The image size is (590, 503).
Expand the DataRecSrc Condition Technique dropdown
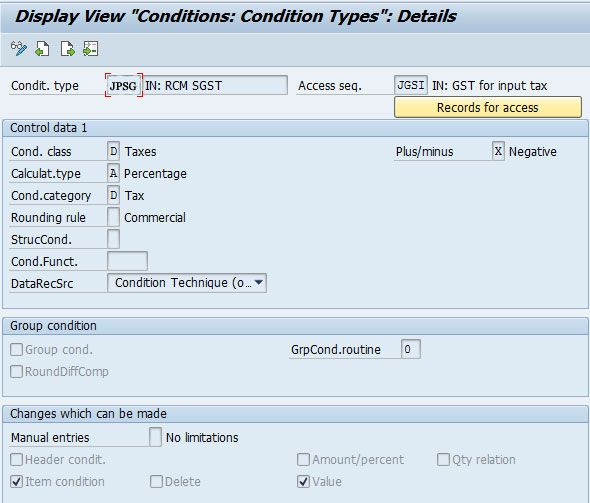pos(187,283)
